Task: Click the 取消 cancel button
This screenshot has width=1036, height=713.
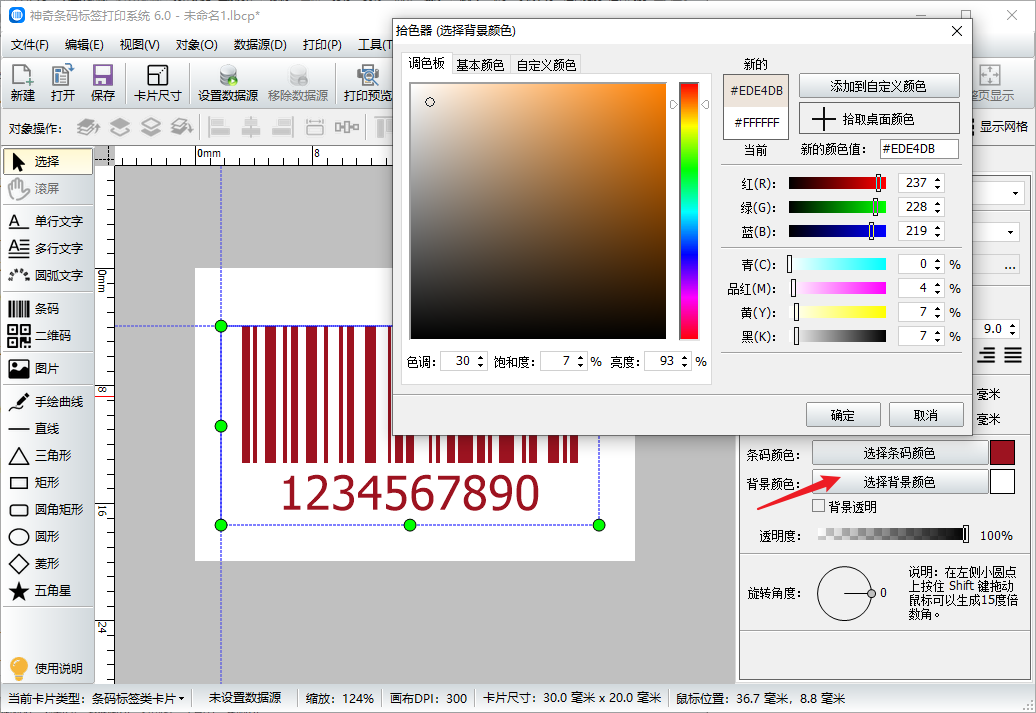Action: tap(926, 415)
